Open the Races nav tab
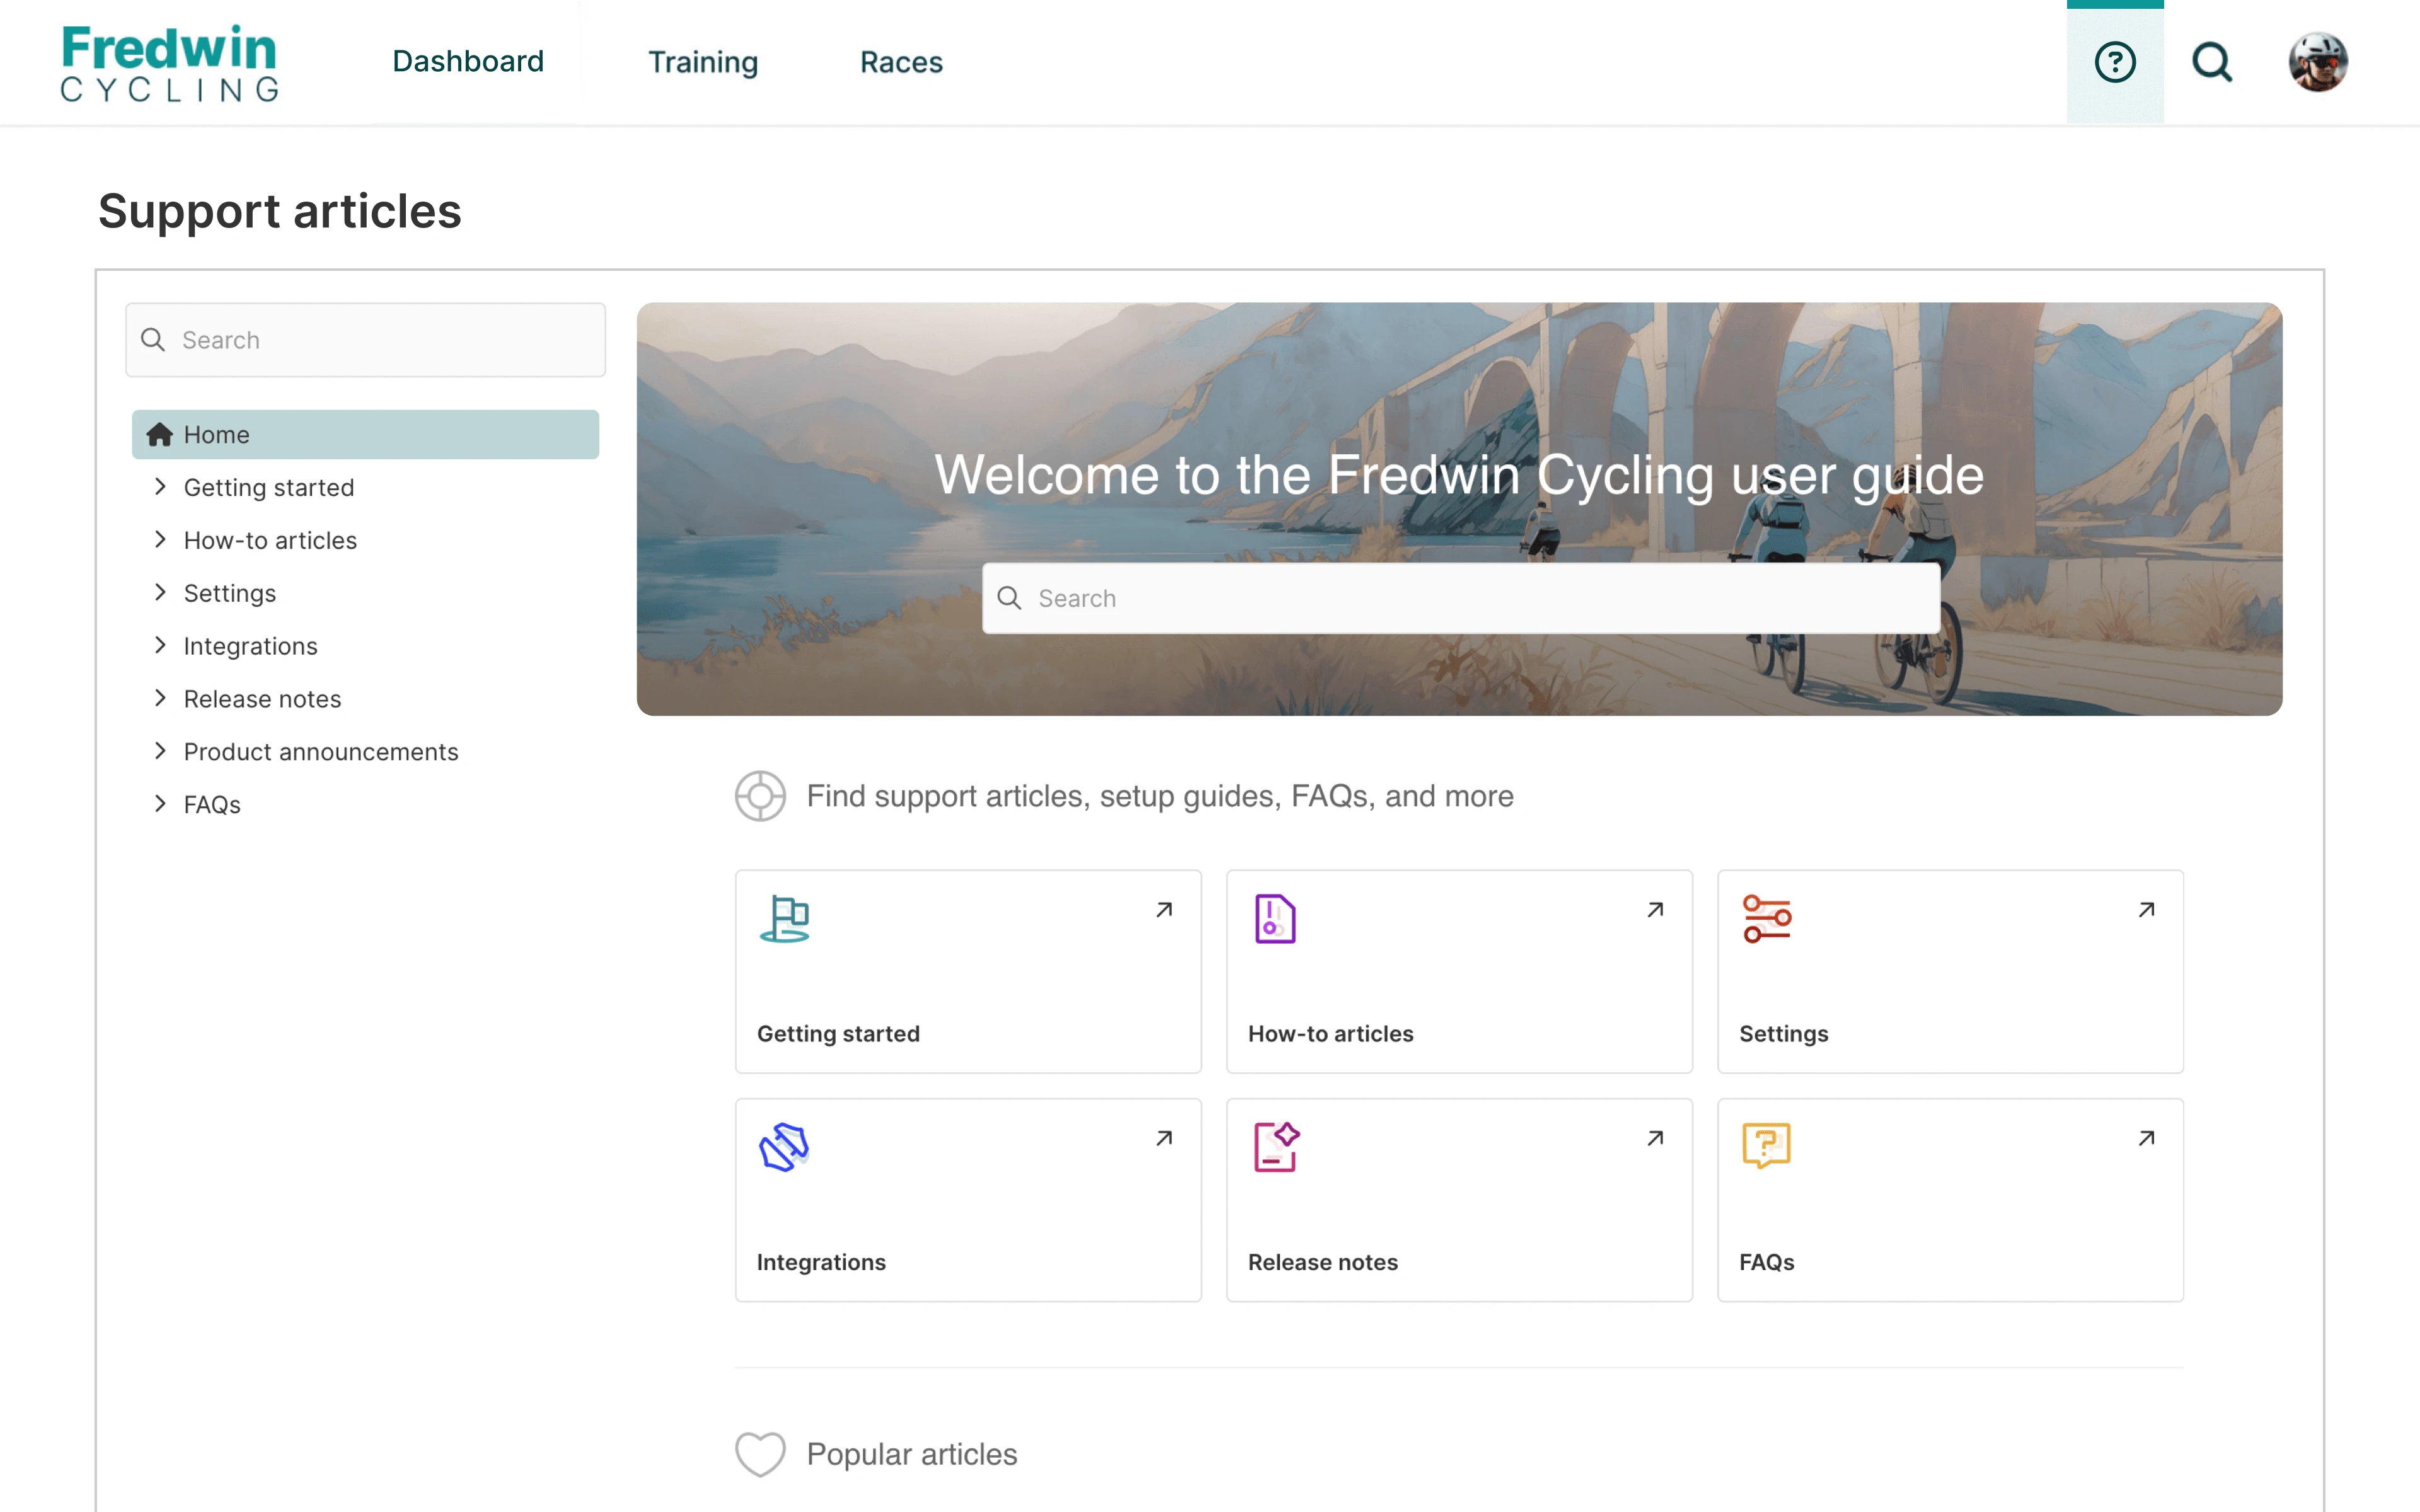 [x=901, y=62]
